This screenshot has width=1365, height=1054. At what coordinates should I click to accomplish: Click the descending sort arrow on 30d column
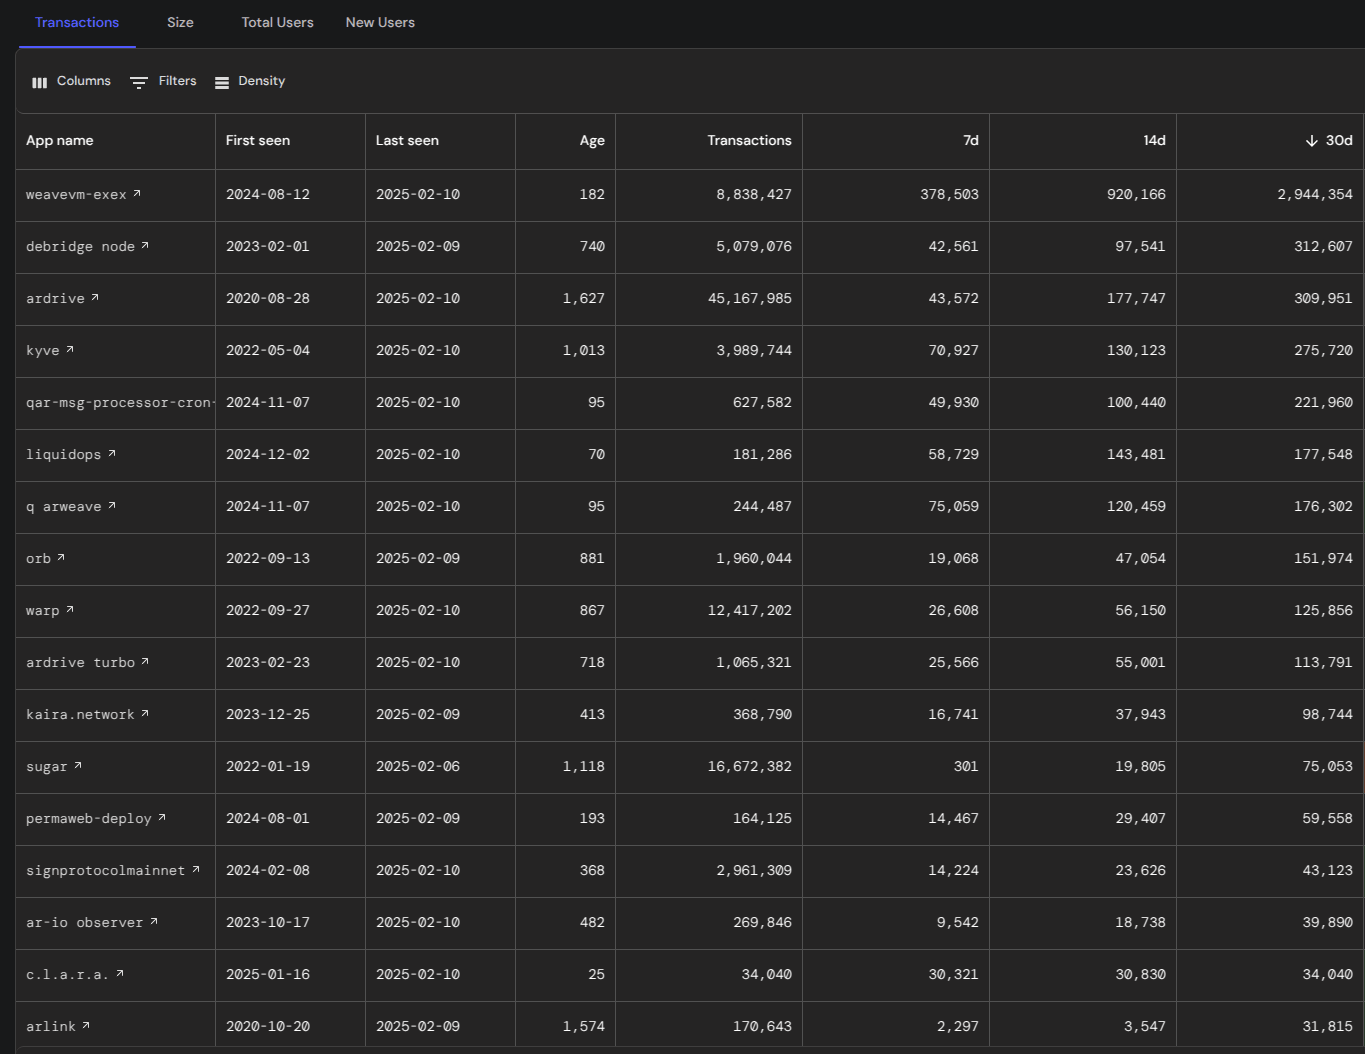[x=1311, y=141]
